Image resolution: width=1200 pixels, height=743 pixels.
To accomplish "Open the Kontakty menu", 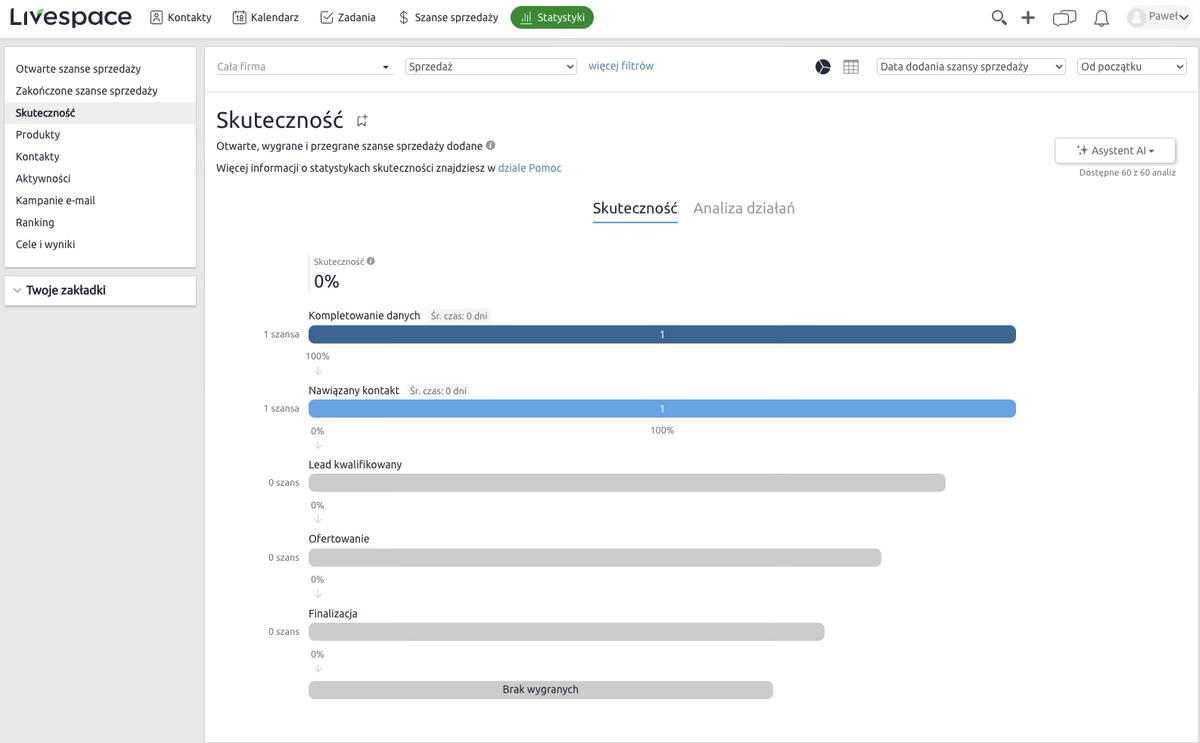I will pyautogui.click(x=181, y=17).
